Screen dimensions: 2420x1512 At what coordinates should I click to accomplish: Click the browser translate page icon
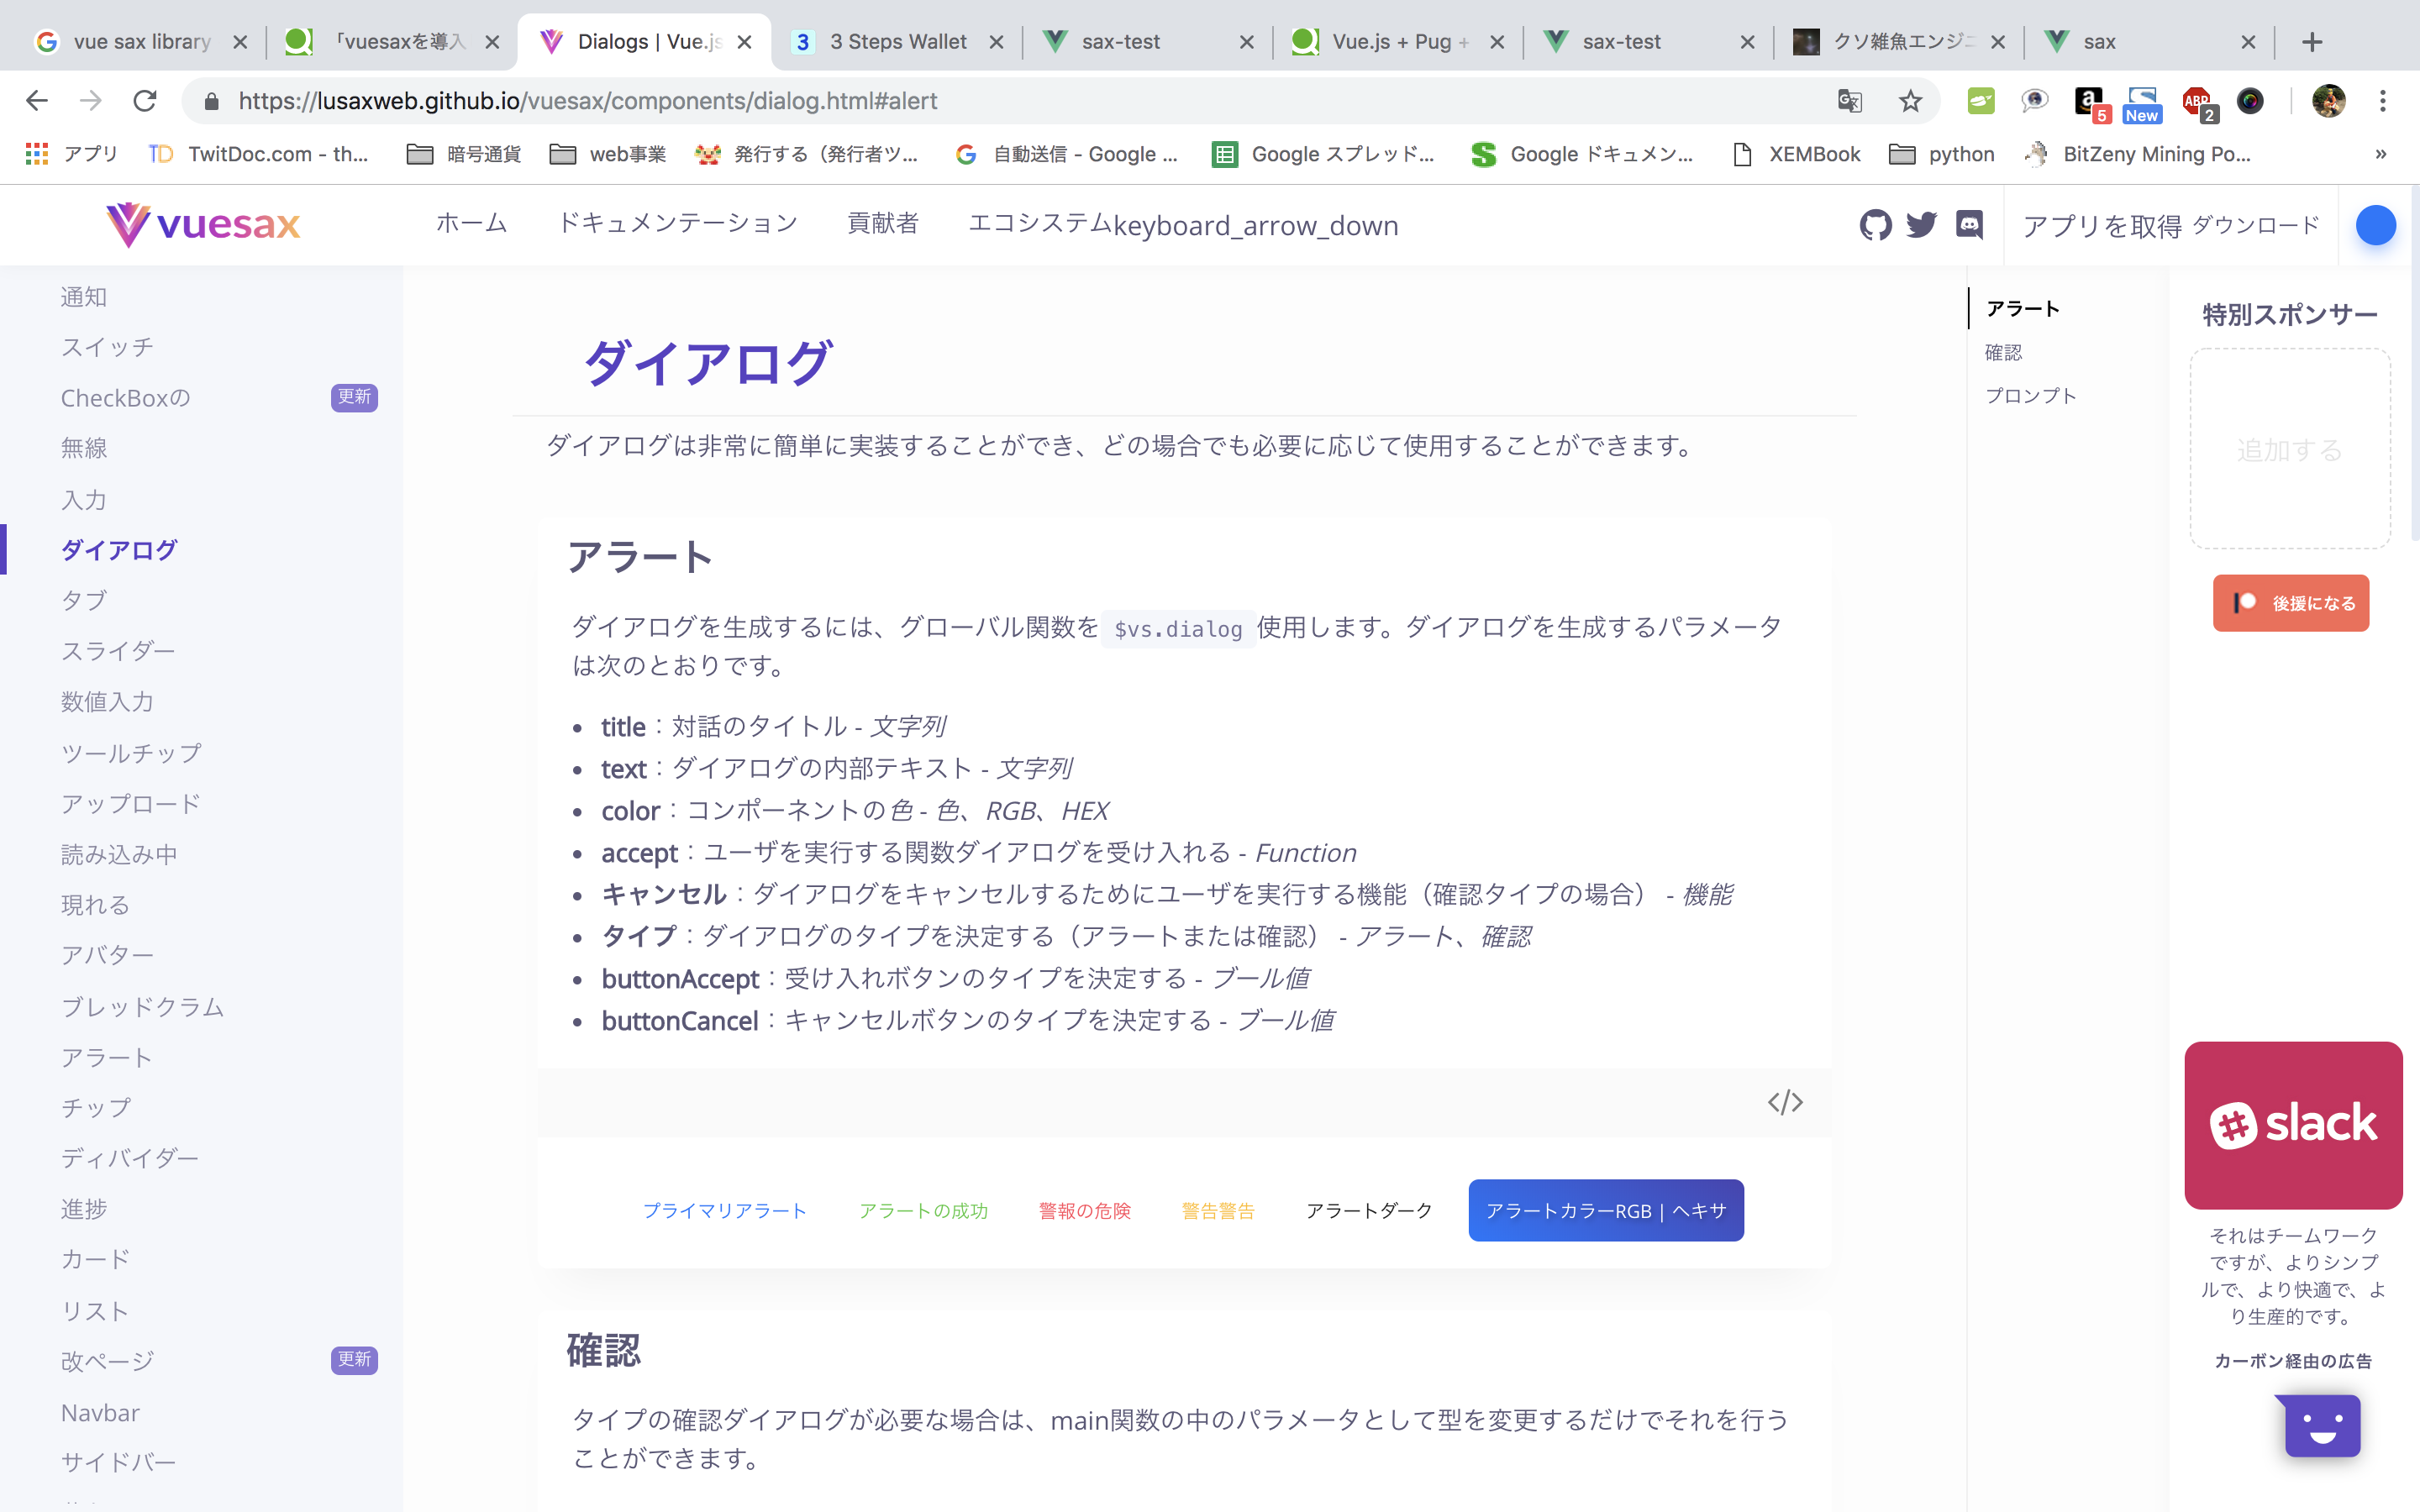[1850, 99]
